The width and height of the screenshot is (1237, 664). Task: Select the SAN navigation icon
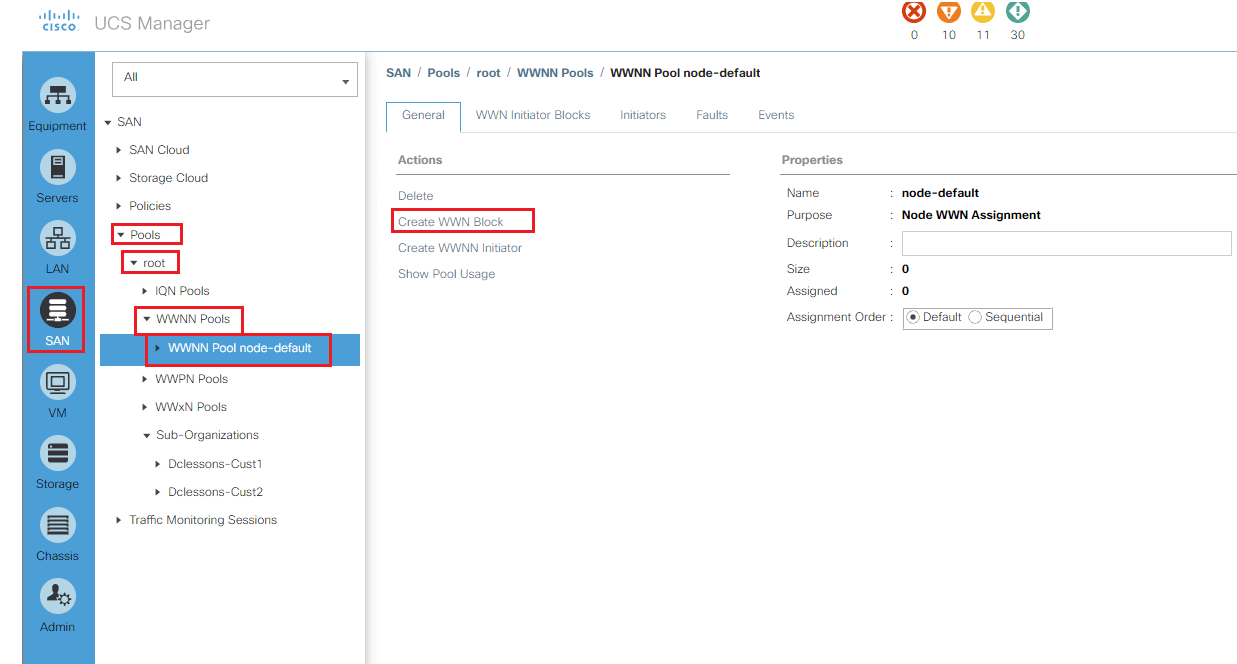[57, 311]
